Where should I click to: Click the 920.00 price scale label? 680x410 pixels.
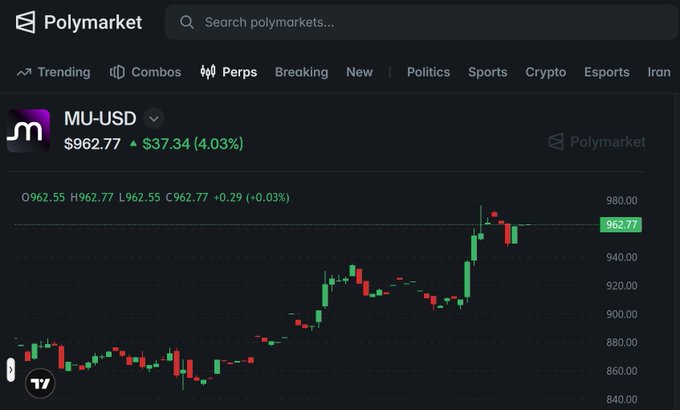621,286
